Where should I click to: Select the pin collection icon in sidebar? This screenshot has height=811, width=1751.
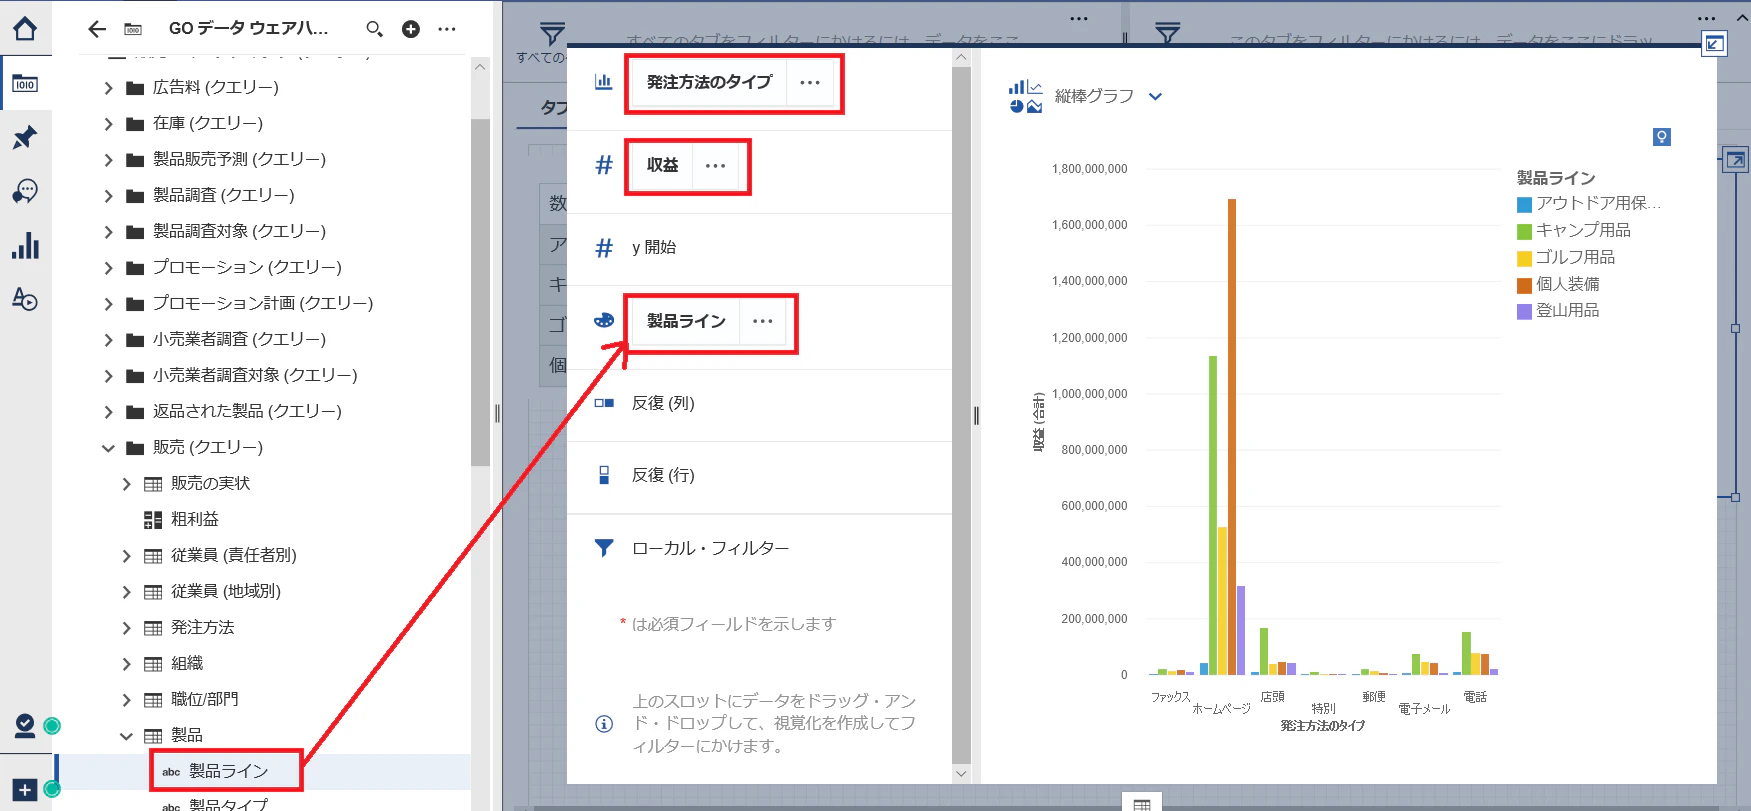point(25,137)
